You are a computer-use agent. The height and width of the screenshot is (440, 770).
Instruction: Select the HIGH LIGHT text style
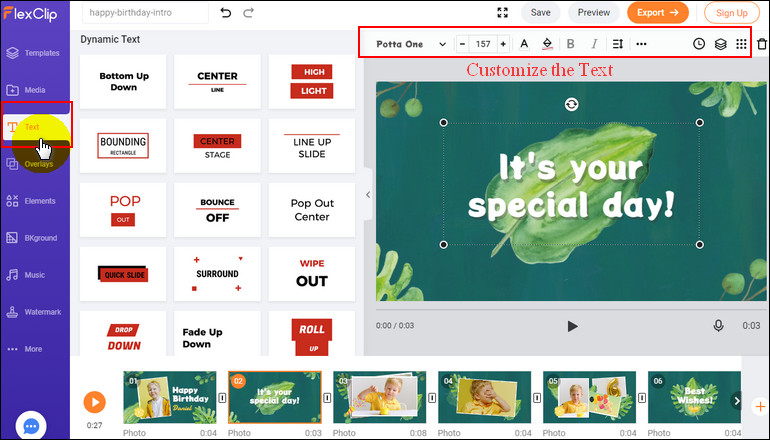312,82
